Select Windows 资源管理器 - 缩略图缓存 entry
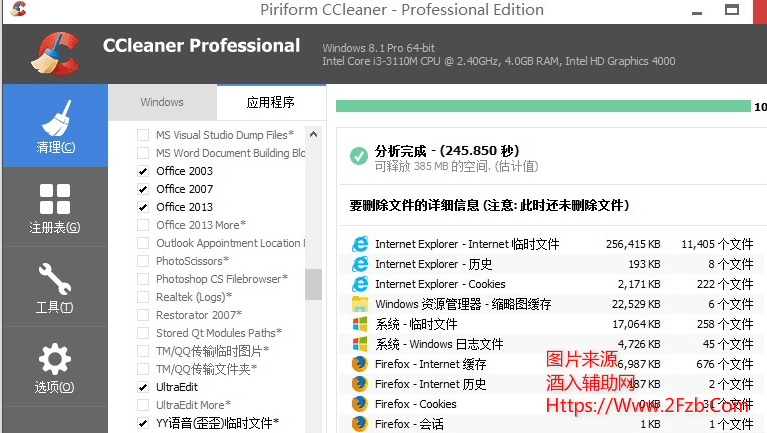767x433 pixels. [x=553, y=304]
